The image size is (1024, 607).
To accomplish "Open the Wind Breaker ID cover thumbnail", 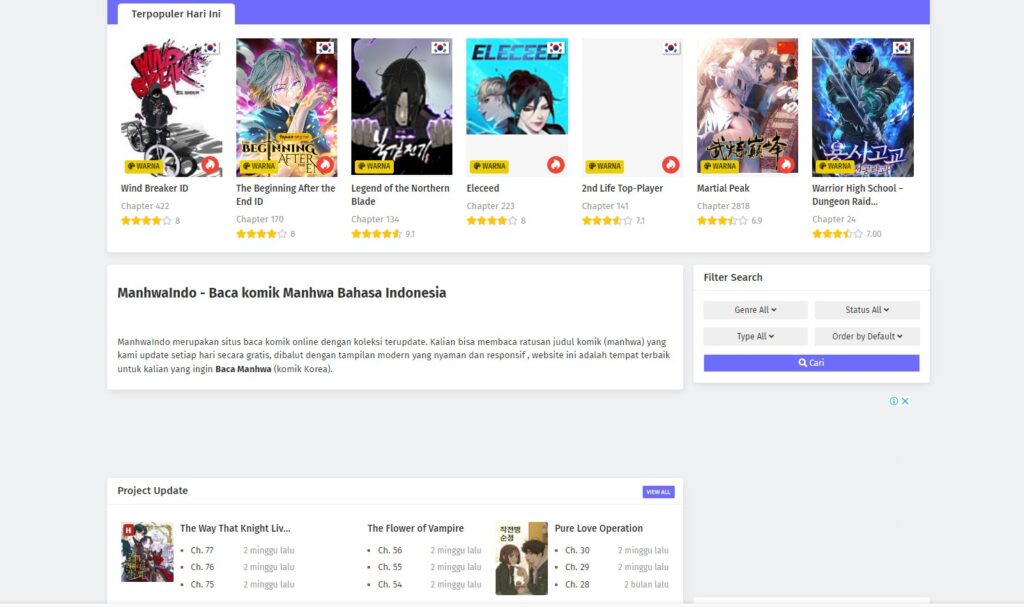I will pos(171,107).
